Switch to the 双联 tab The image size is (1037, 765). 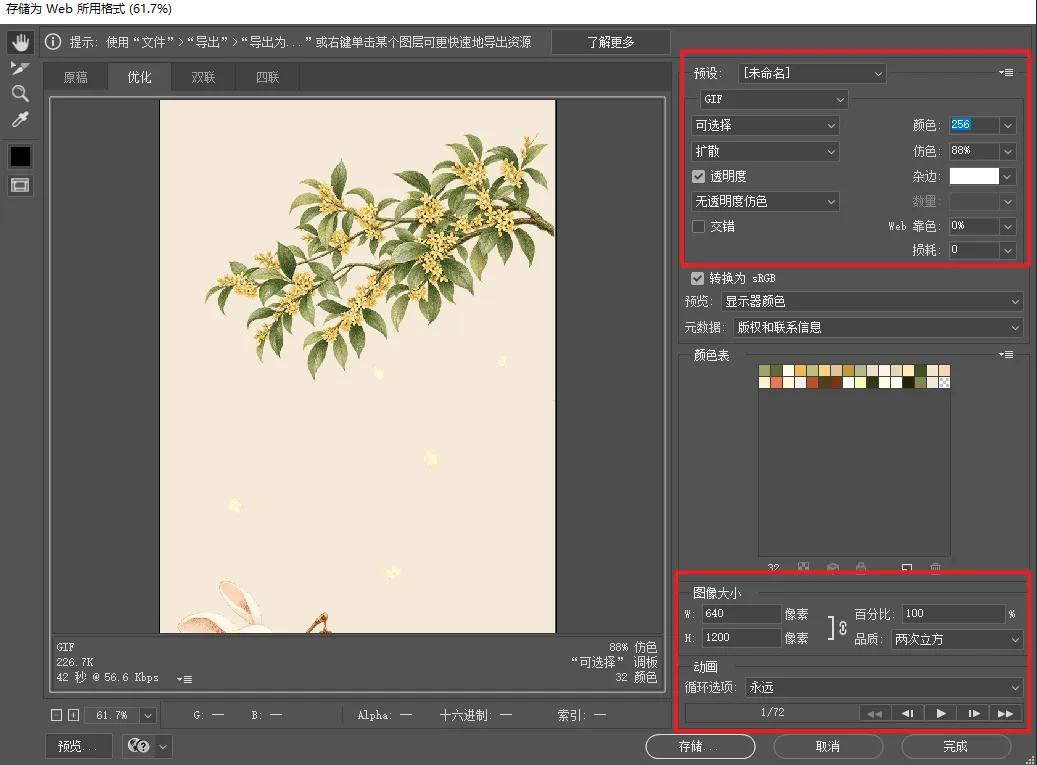[203, 77]
